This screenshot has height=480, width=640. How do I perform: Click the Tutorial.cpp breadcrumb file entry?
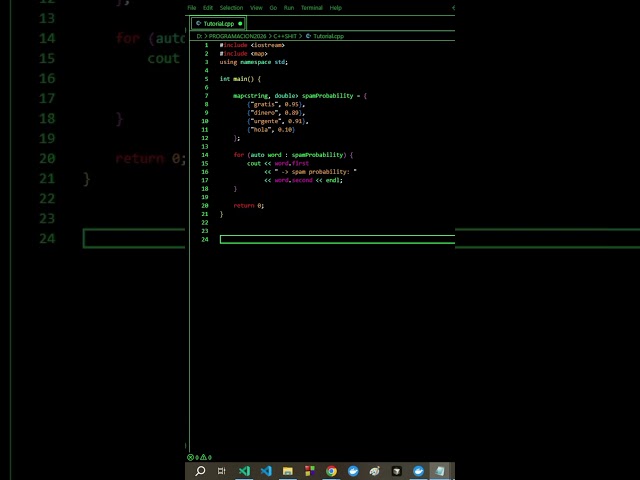coord(325,36)
